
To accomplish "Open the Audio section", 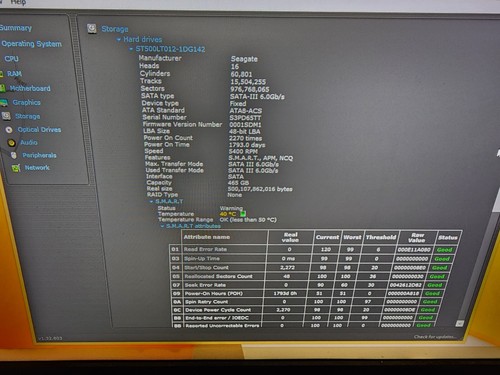I will point(29,143).
